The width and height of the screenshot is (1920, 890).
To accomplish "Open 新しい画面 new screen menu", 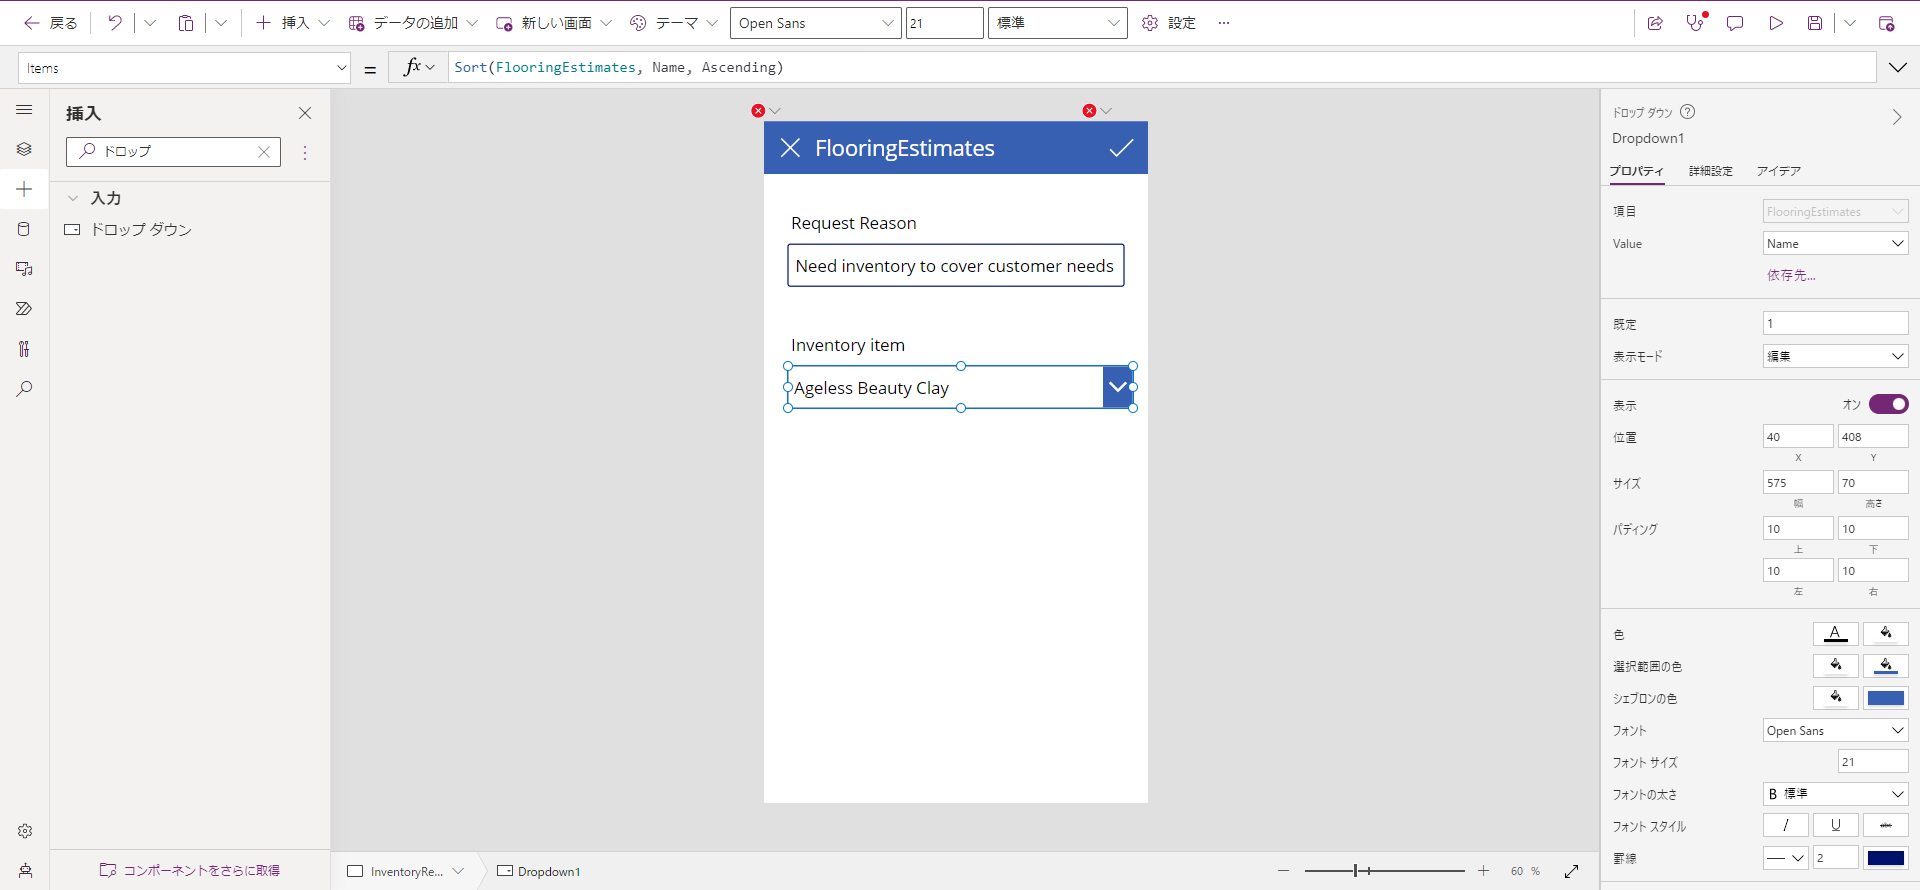I will pos(554,23).
